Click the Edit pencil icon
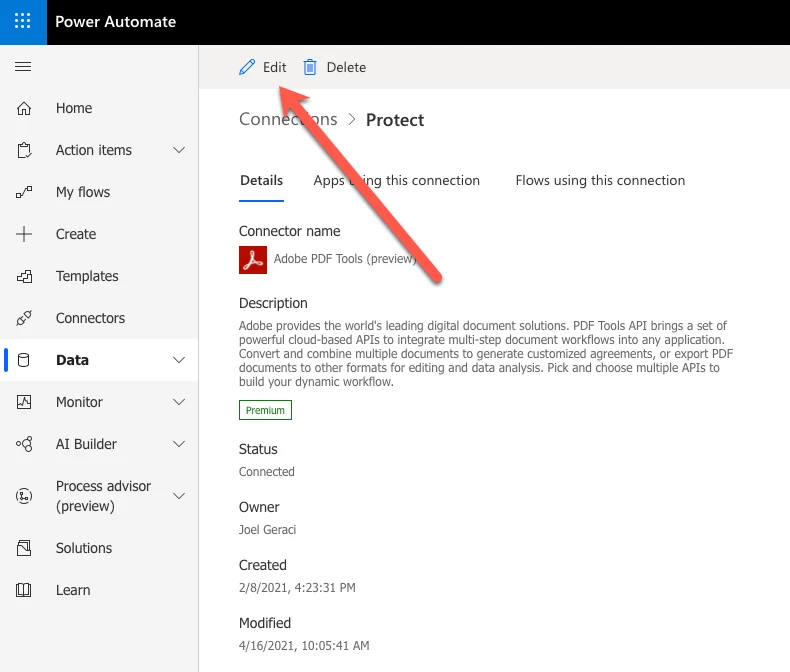Image resolution: width=790 pixels, height=672 pixels. point(247,67)
